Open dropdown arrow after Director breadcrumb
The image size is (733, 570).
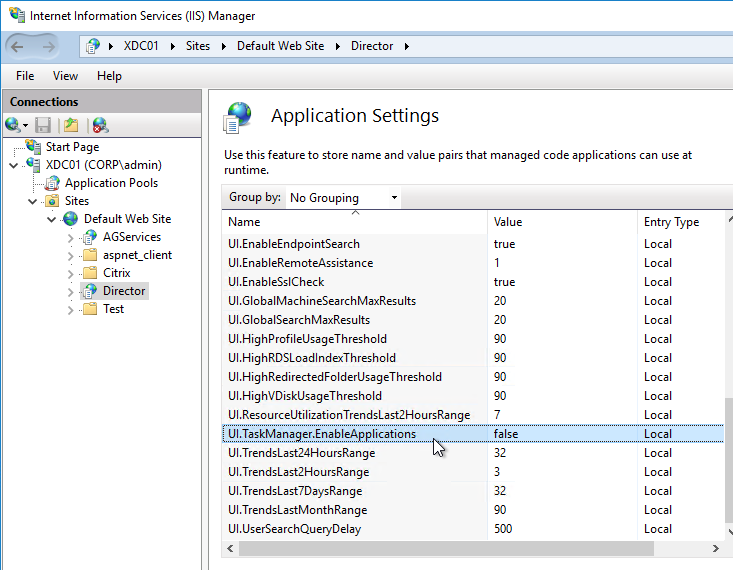click(x=407, y=46)
